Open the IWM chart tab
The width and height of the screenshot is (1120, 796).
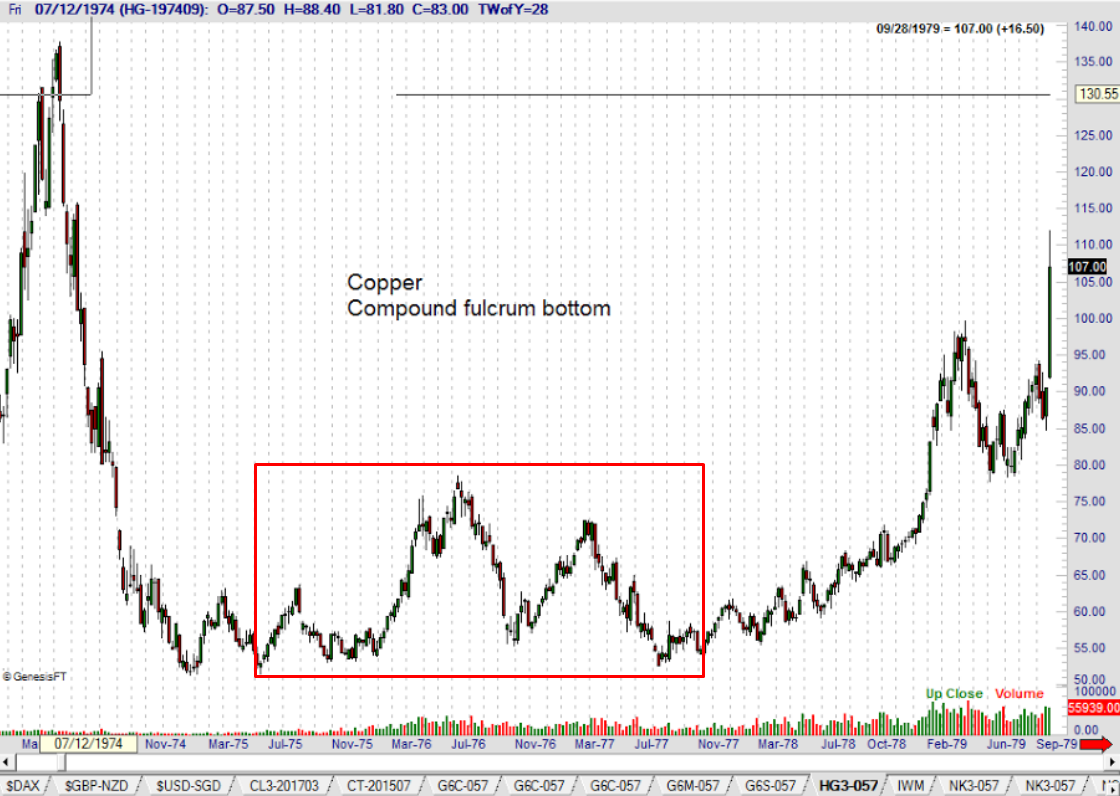point(910,785)
